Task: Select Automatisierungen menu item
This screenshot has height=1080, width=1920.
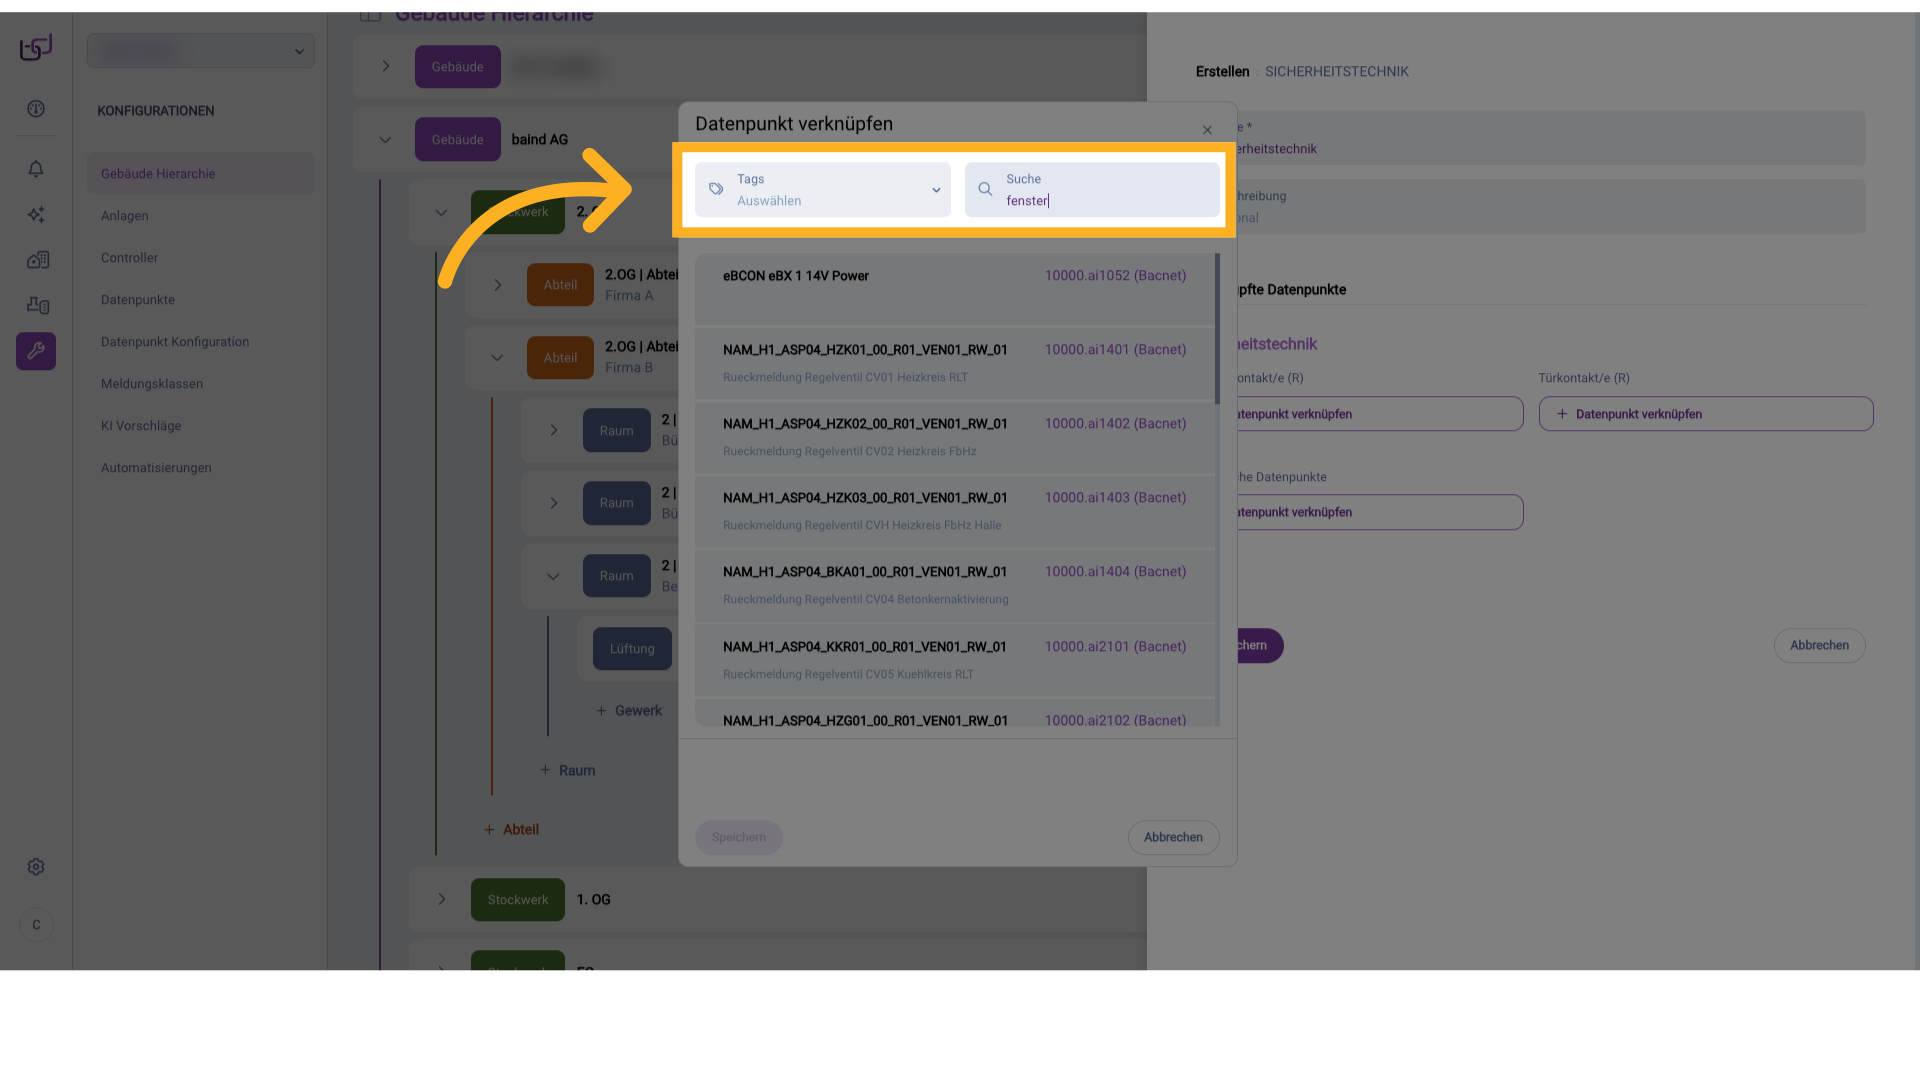Action: [x=156, y=468]
